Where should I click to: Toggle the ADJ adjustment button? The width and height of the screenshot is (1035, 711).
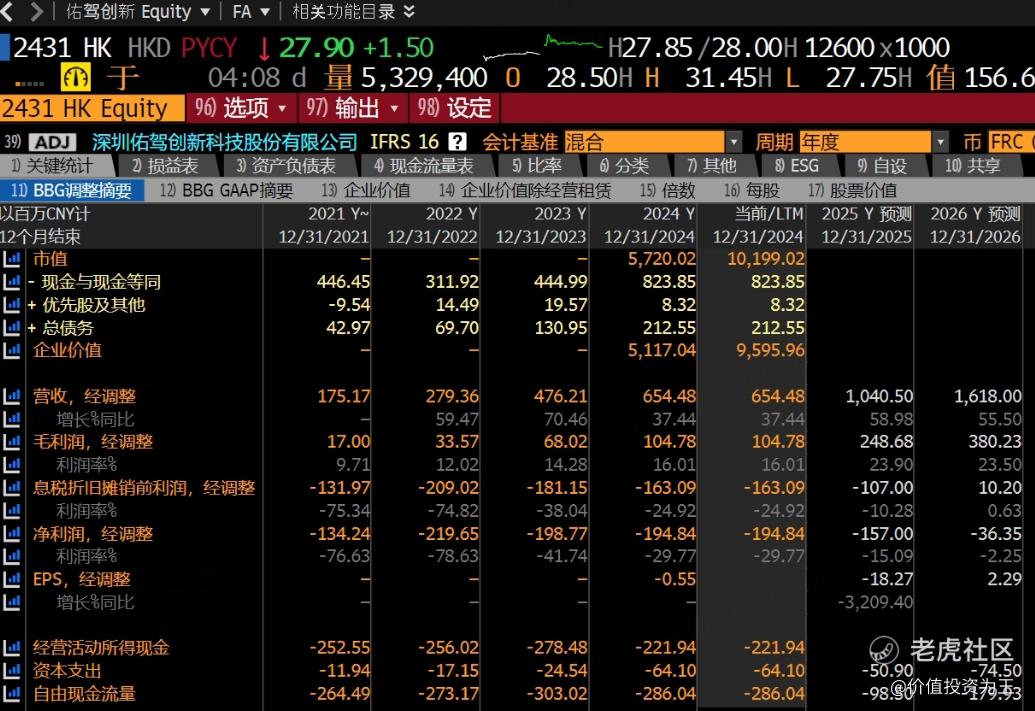click(x=52, y=142)
